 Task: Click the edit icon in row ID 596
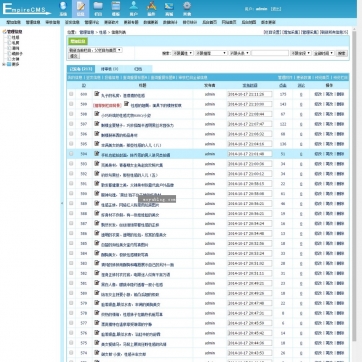[97, 134]
